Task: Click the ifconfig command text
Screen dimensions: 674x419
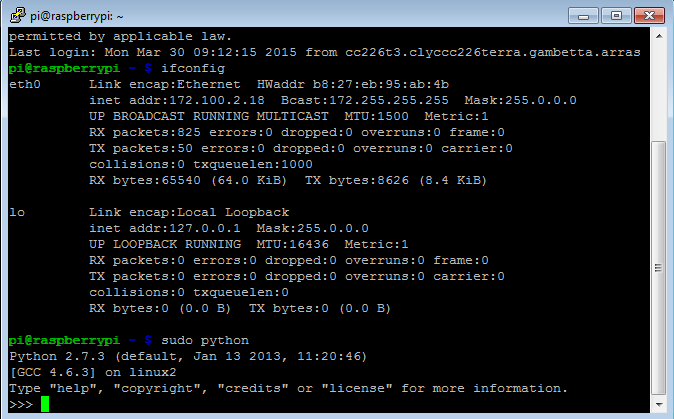Action: pyautogui.click(x=193, y=68)
